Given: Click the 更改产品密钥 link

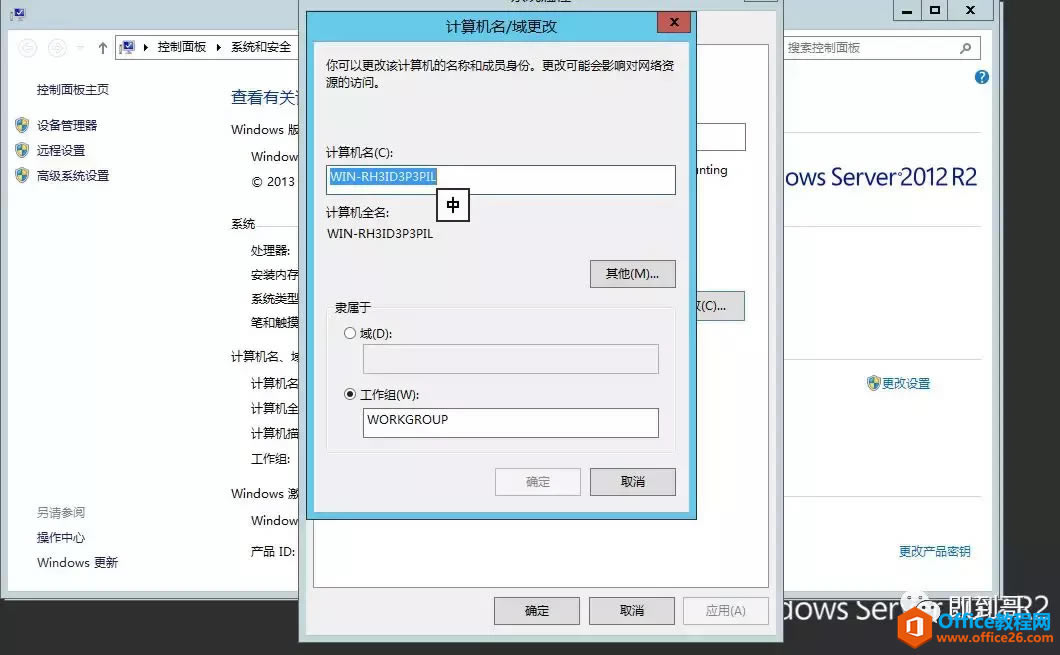Looking at the screenshot, I should (934, 551).
